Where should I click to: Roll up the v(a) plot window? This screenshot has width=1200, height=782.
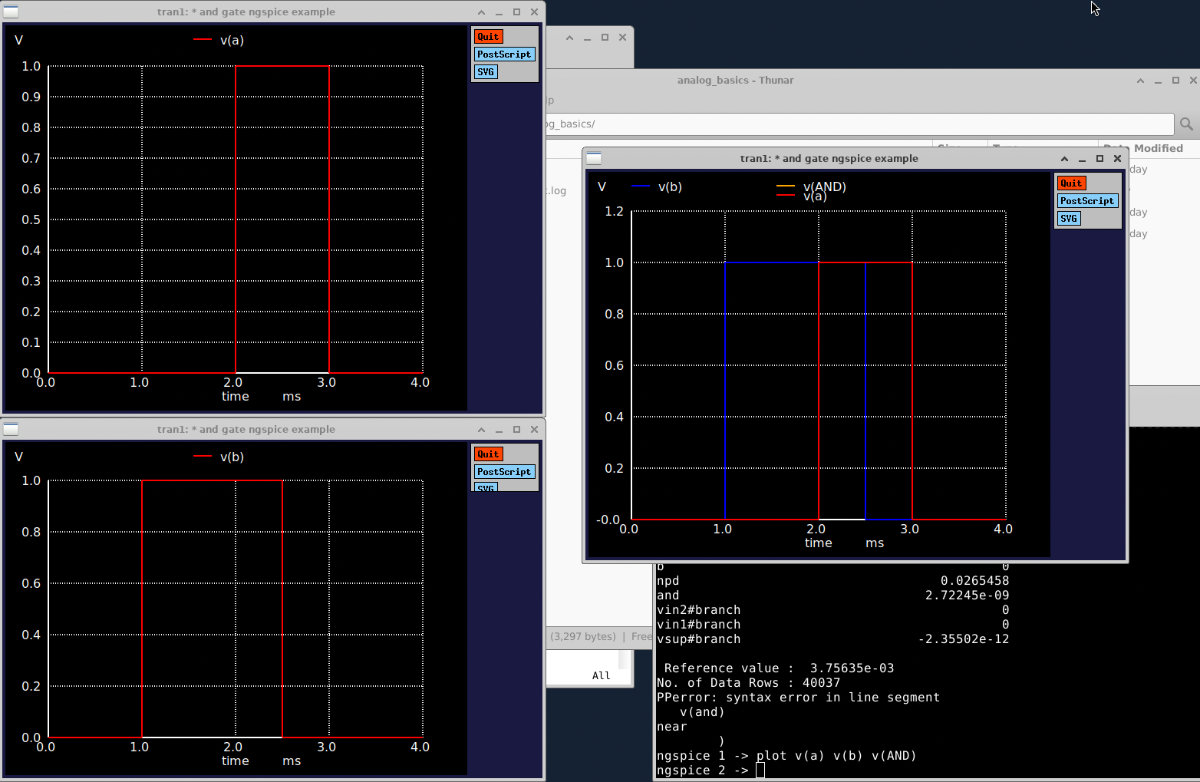tap(480, 12)
